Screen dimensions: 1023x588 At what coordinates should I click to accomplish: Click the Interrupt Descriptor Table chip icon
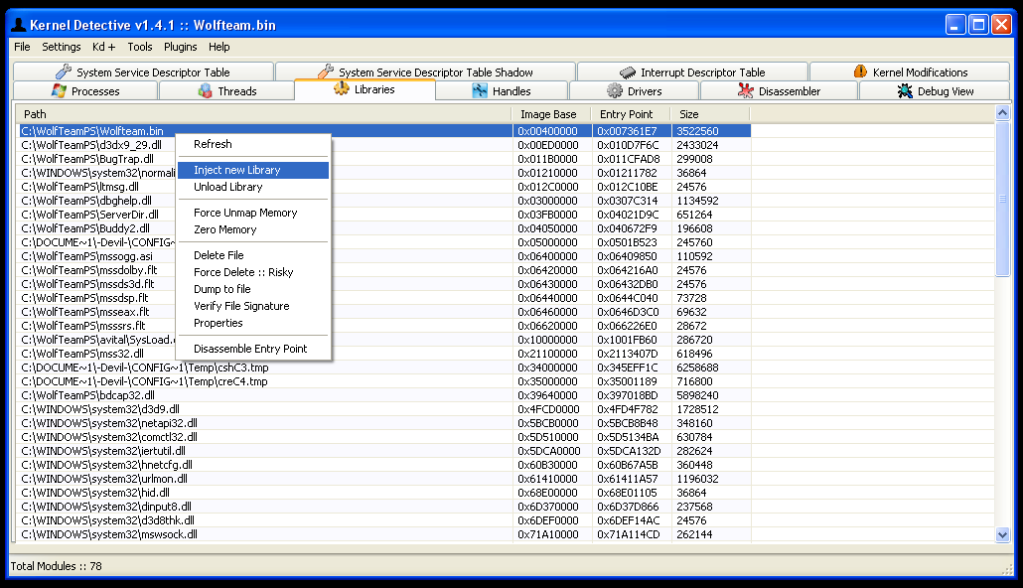pos(627,72)
